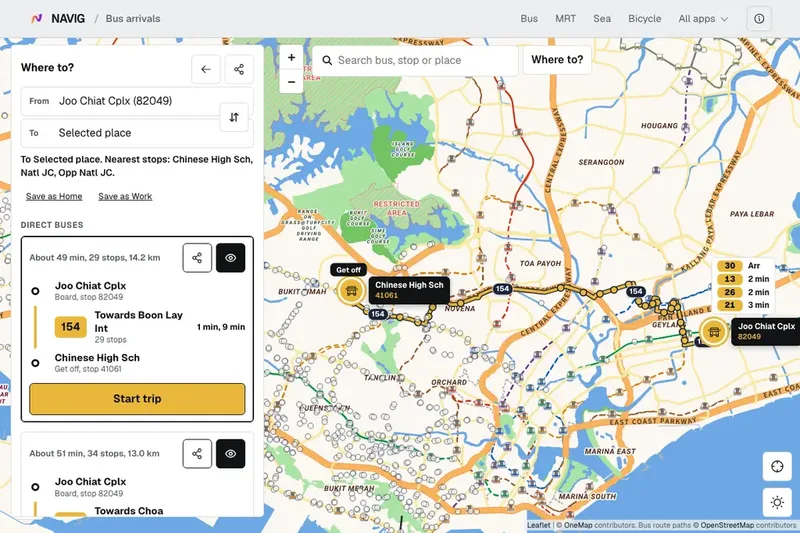Select bus 13 arrival row

pyautogui.click(x=744, y=279)
